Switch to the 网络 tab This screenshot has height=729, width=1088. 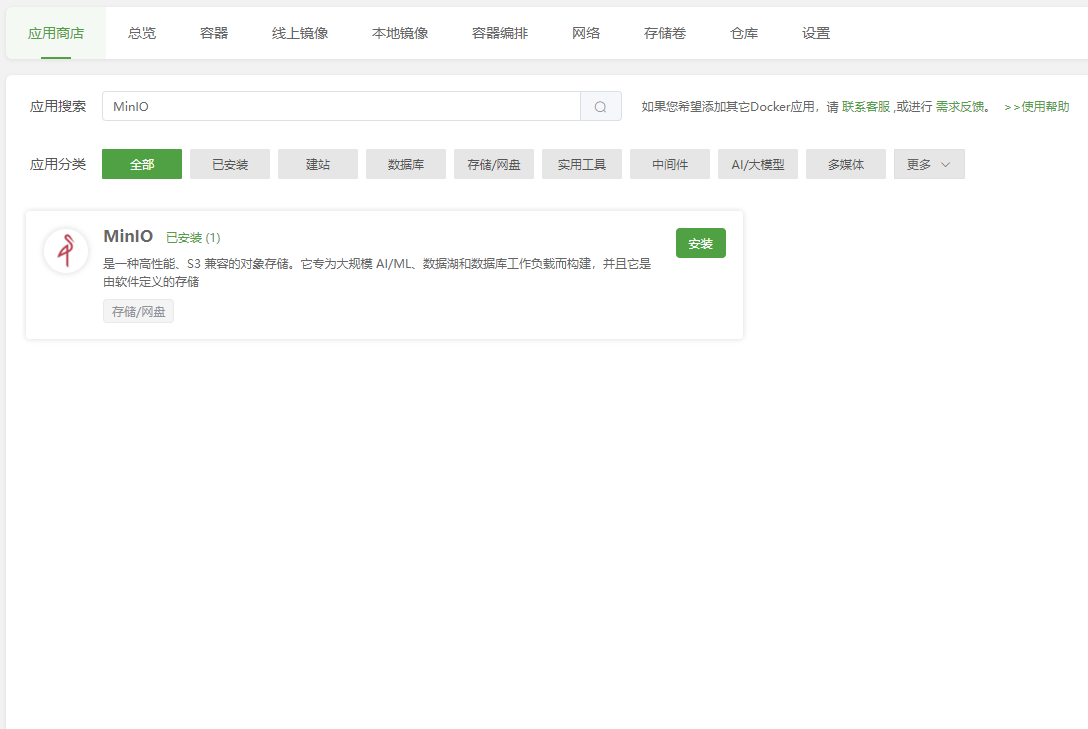coord(586,33)
